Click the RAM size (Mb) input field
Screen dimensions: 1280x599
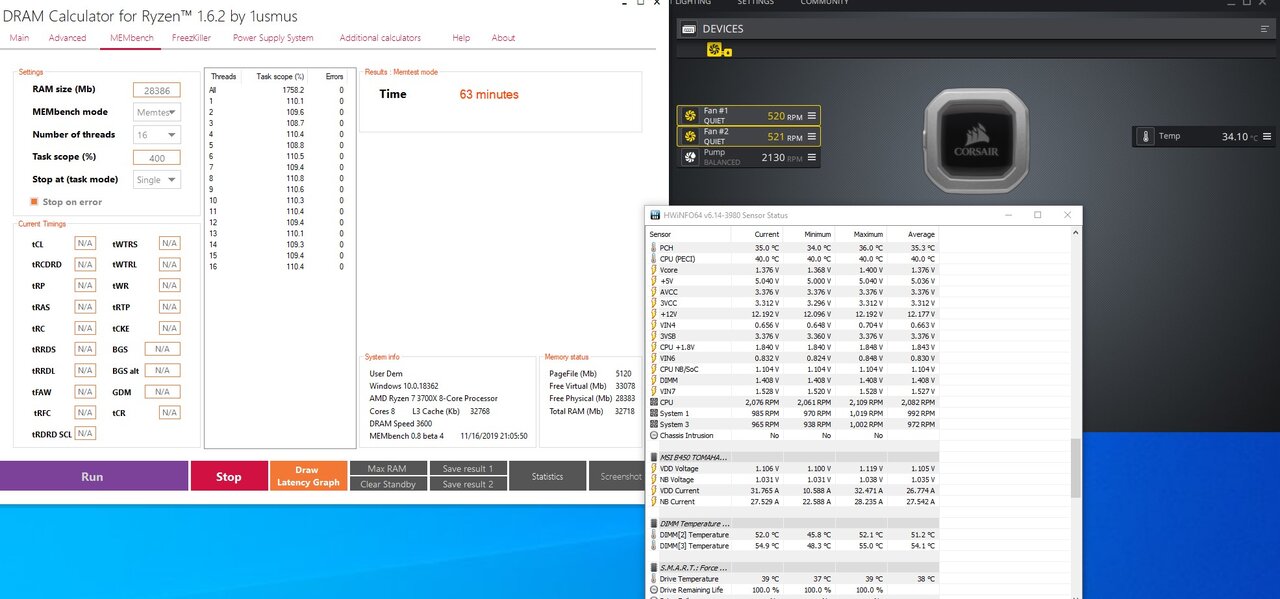pos(157,90)
